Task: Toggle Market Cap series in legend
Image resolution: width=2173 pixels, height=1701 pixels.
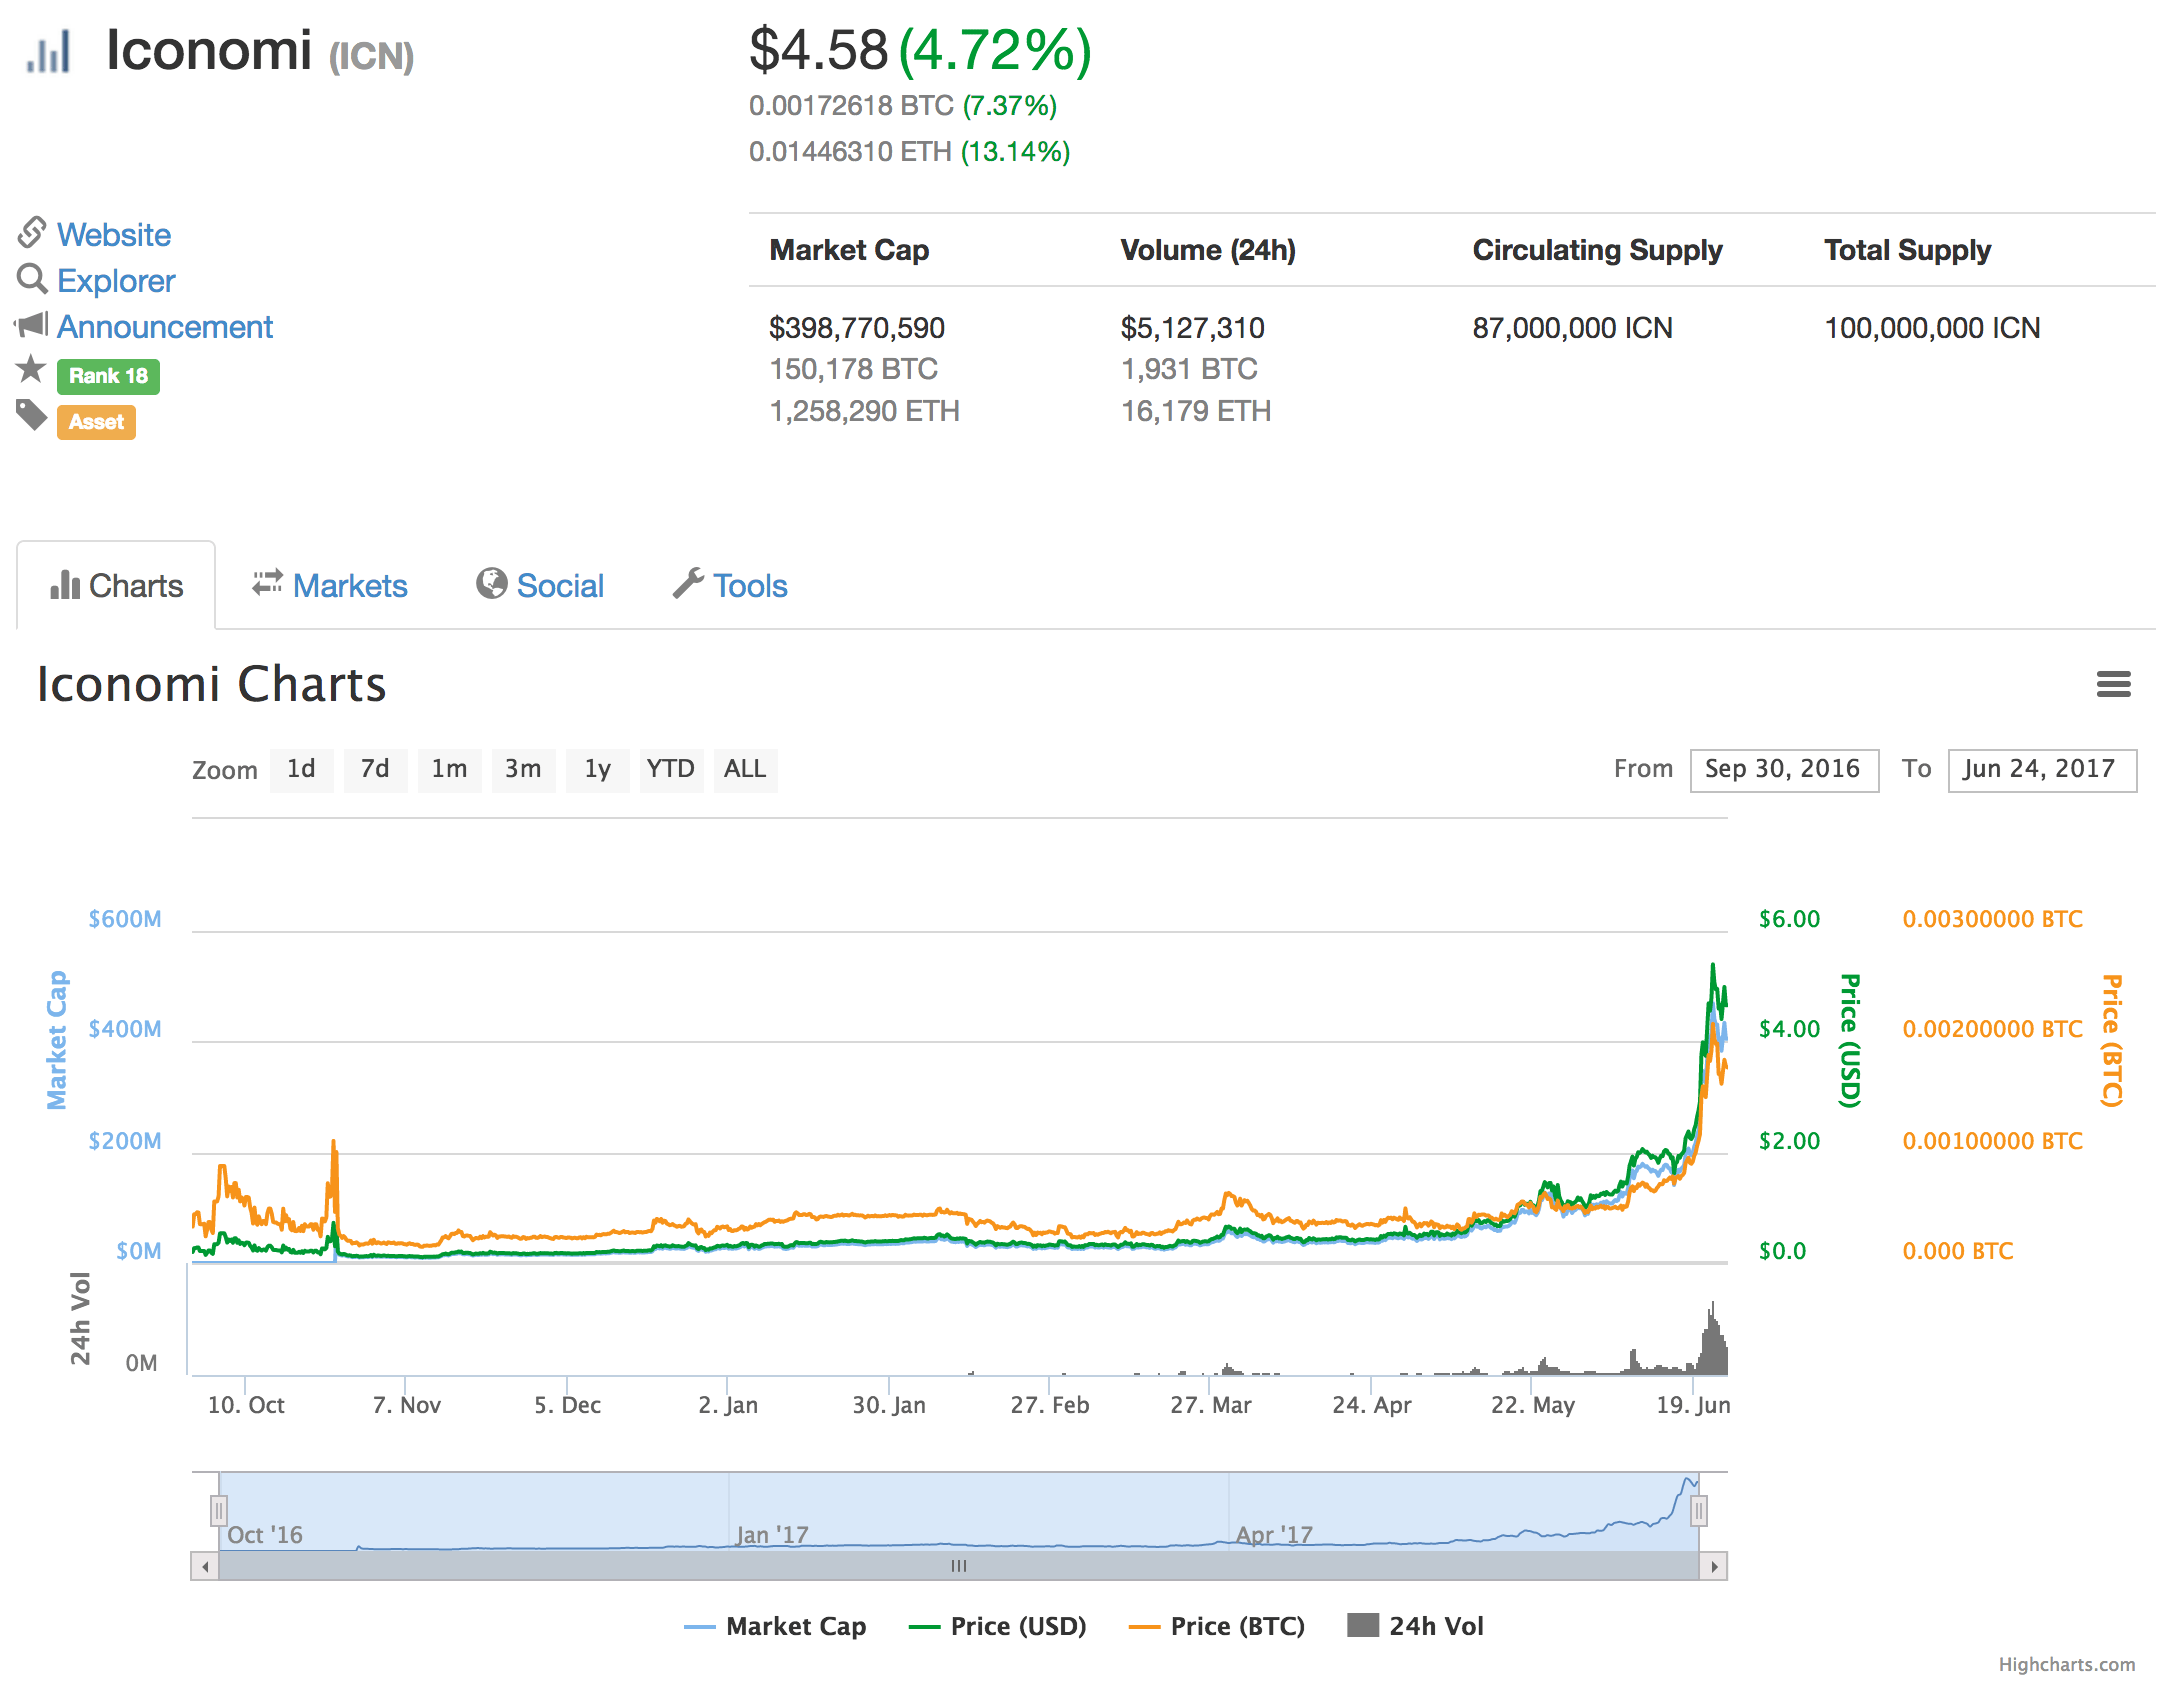Action: pyautogui.click(x=795, y=1626)
